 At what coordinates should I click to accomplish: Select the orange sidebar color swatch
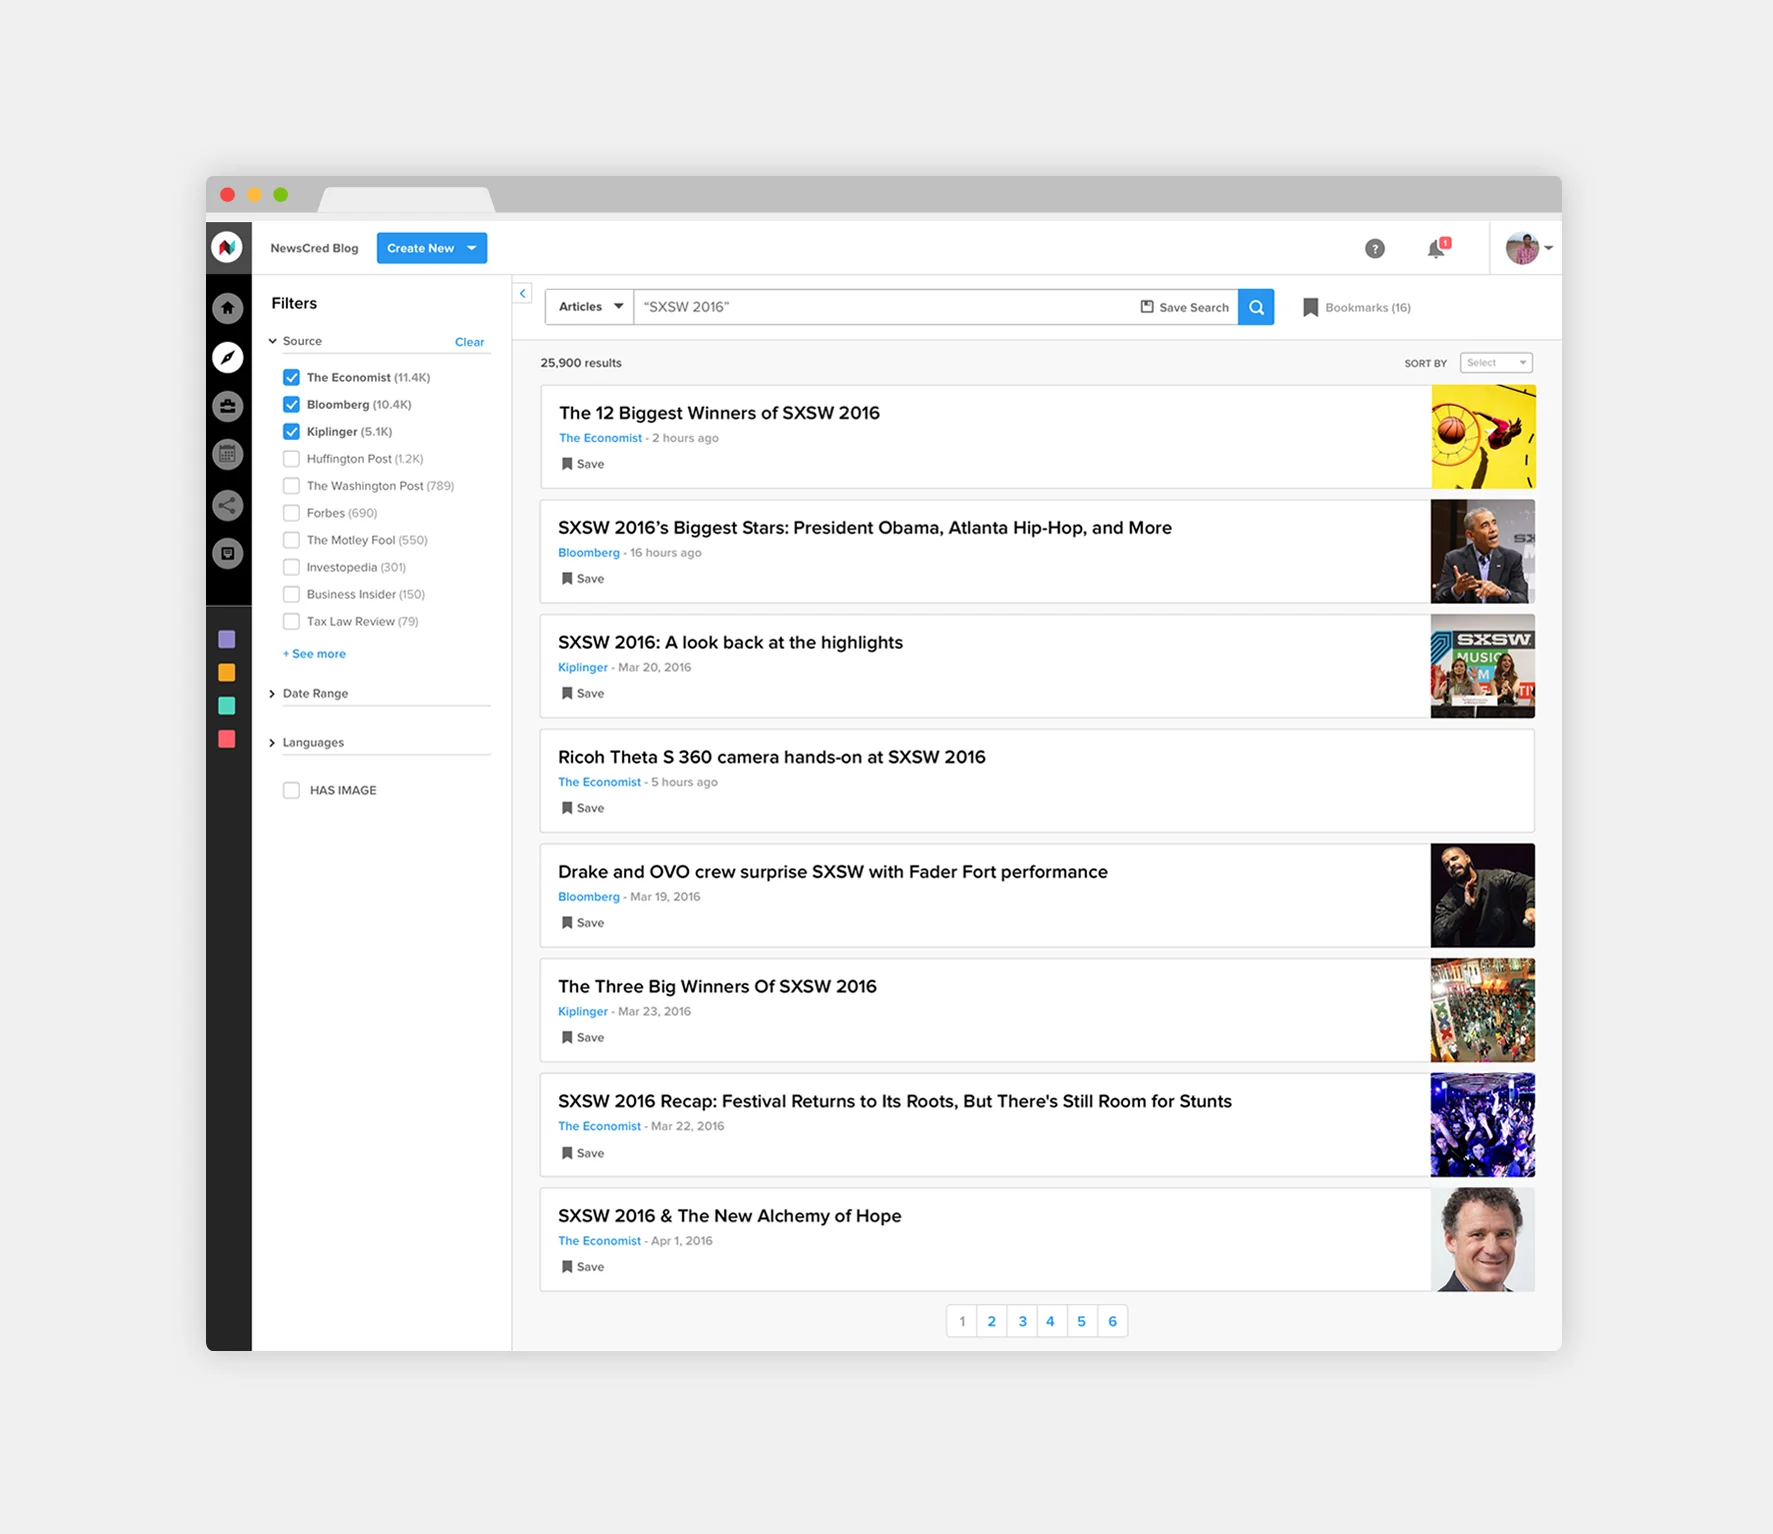[x=227, y=673]
